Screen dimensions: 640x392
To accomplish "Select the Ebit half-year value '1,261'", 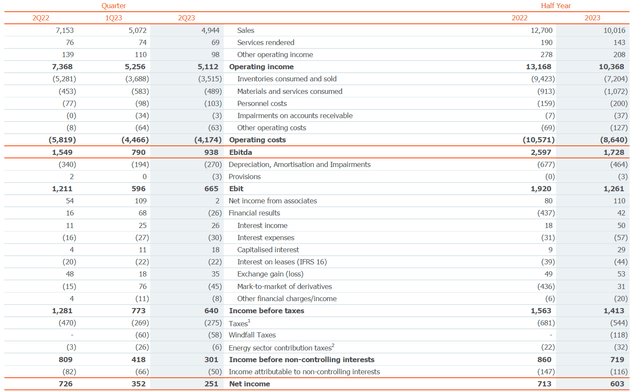I will 614,189.
